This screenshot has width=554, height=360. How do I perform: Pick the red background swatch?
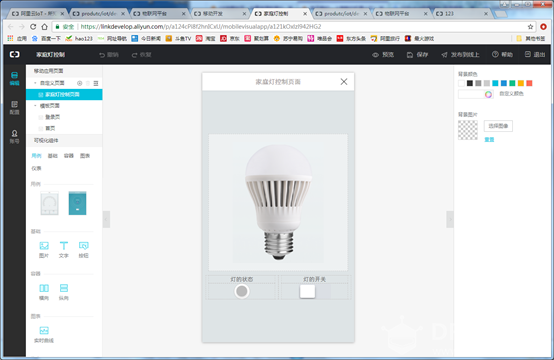(529, 83)
